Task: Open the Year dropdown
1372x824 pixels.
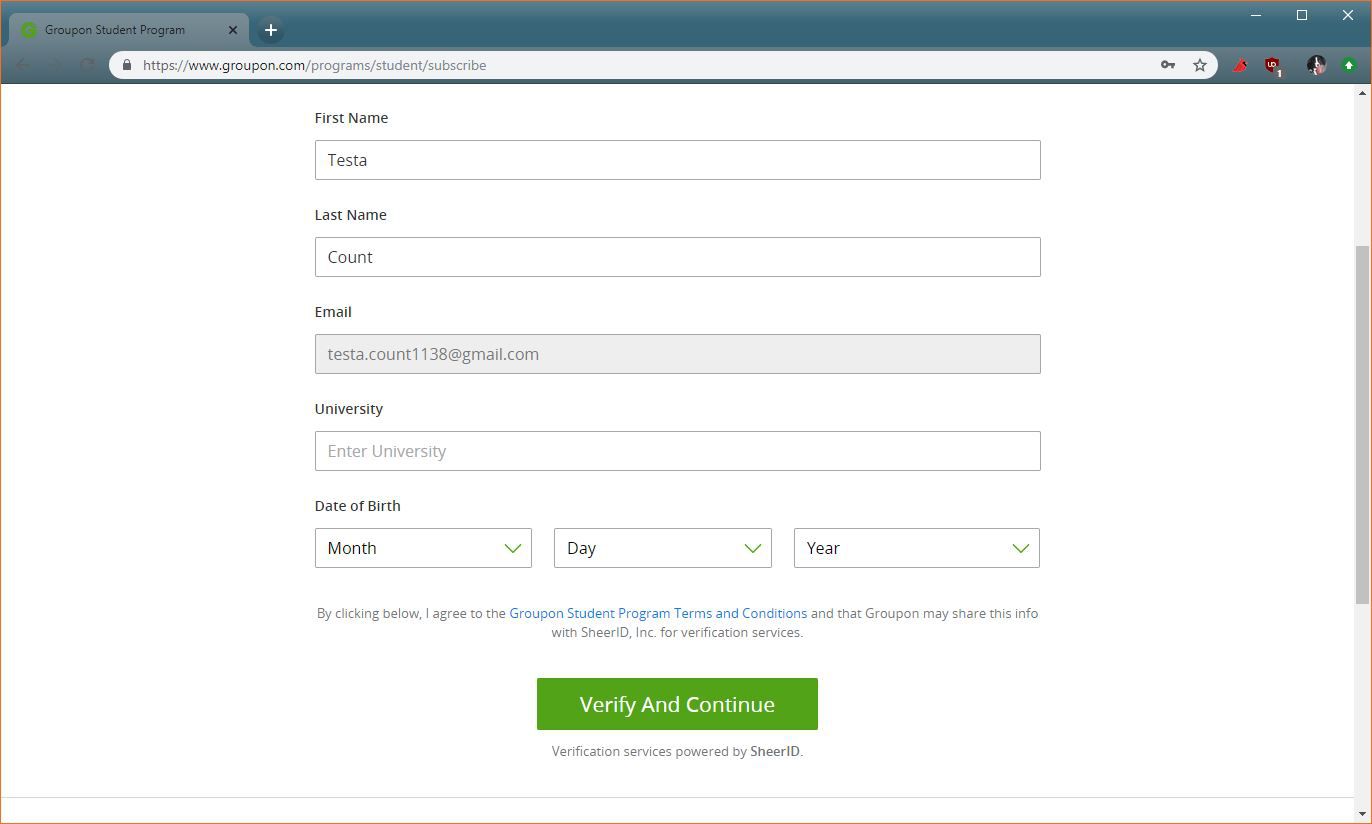Action: pos(916,548)
